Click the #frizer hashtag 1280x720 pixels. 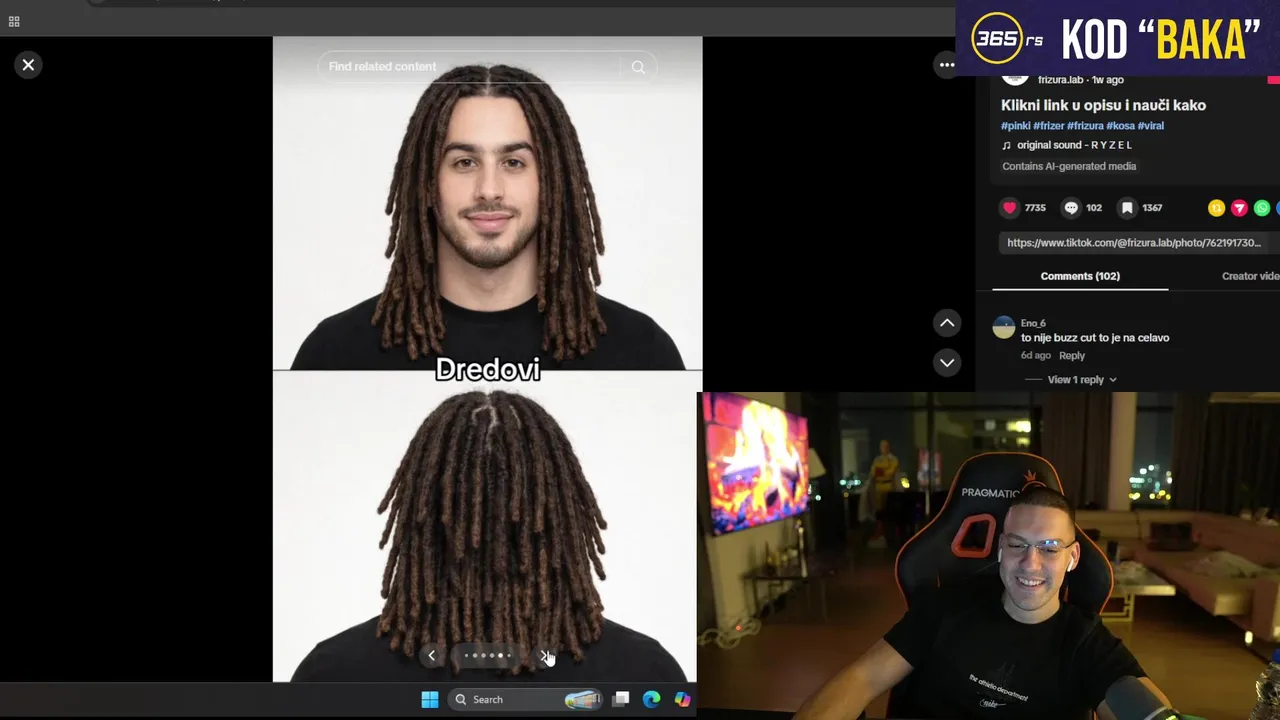coord(1048,126)
